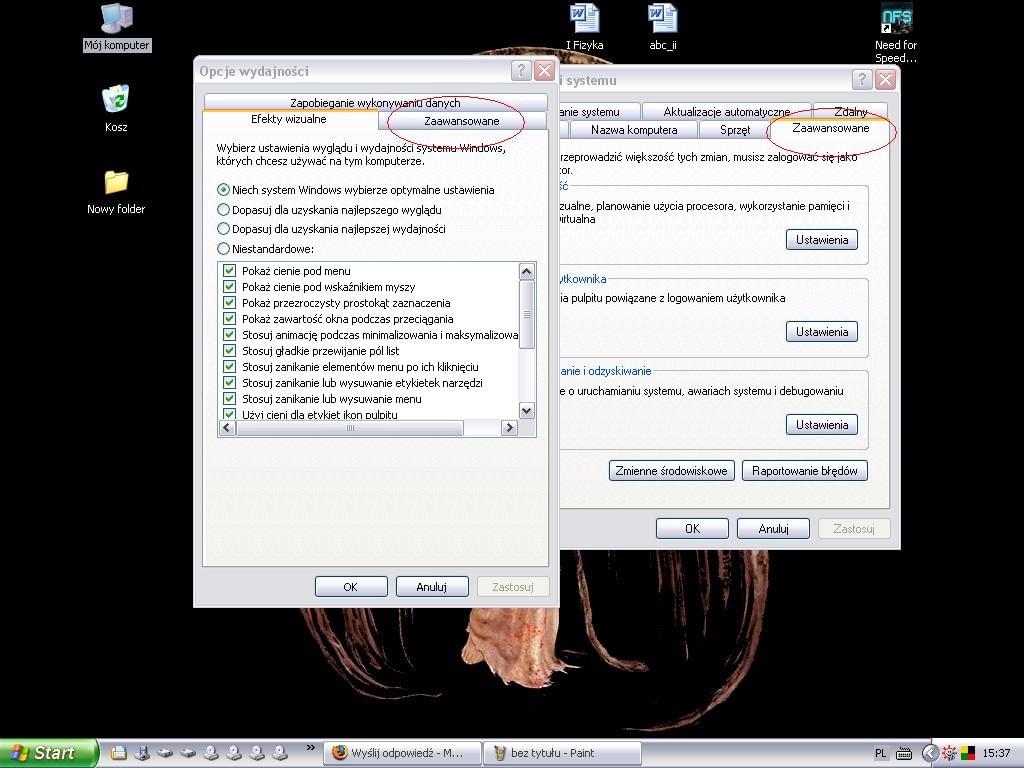Show hidden system tray icons arrow
The width and height of the screenshot is (1024, 768).
pyautogui.click(x=929, y=753)
